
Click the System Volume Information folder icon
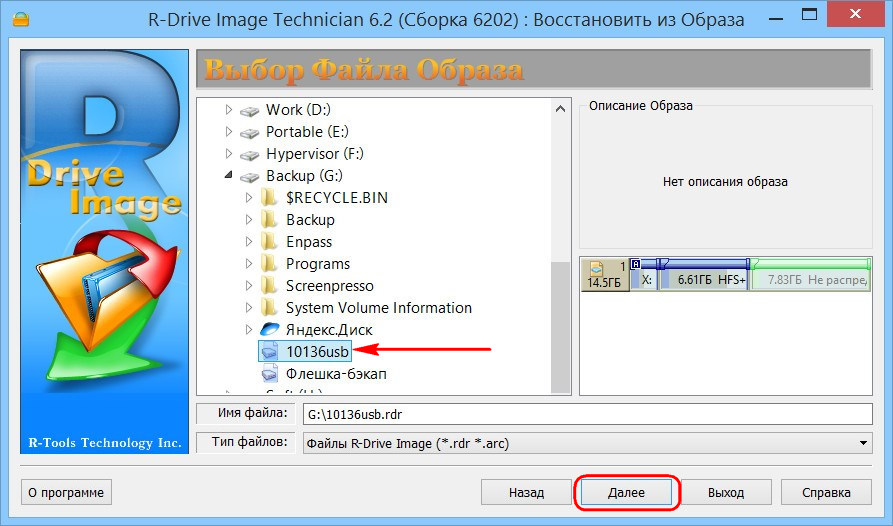tap(269, 308)
